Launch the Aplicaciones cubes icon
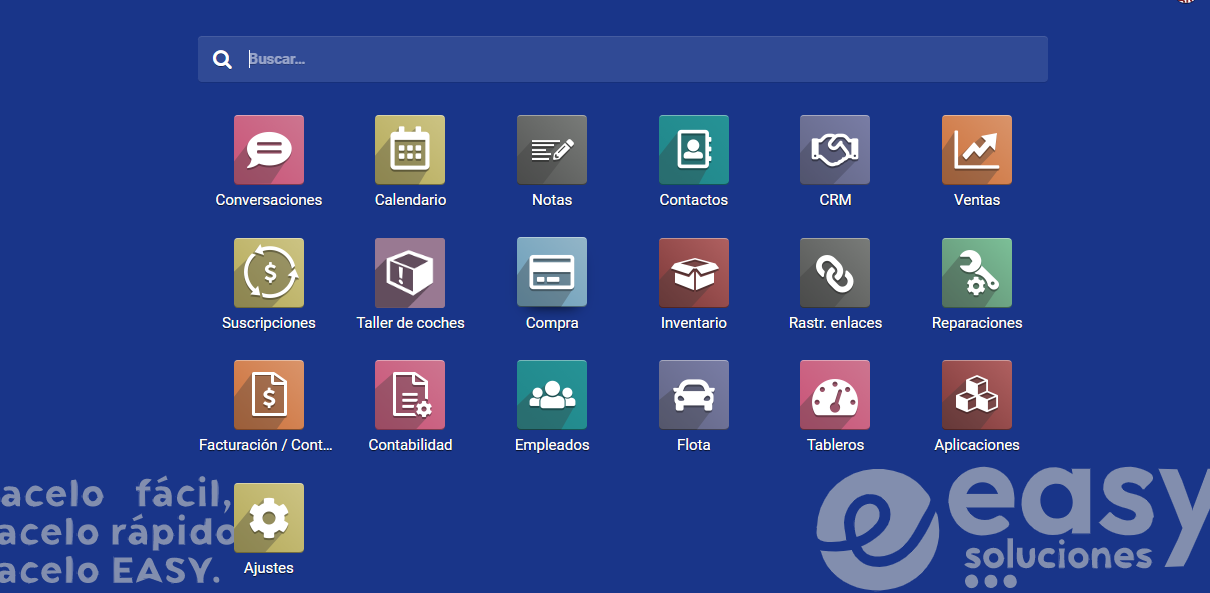Viewport: 1210px width, 593px height. coord(976,395)
